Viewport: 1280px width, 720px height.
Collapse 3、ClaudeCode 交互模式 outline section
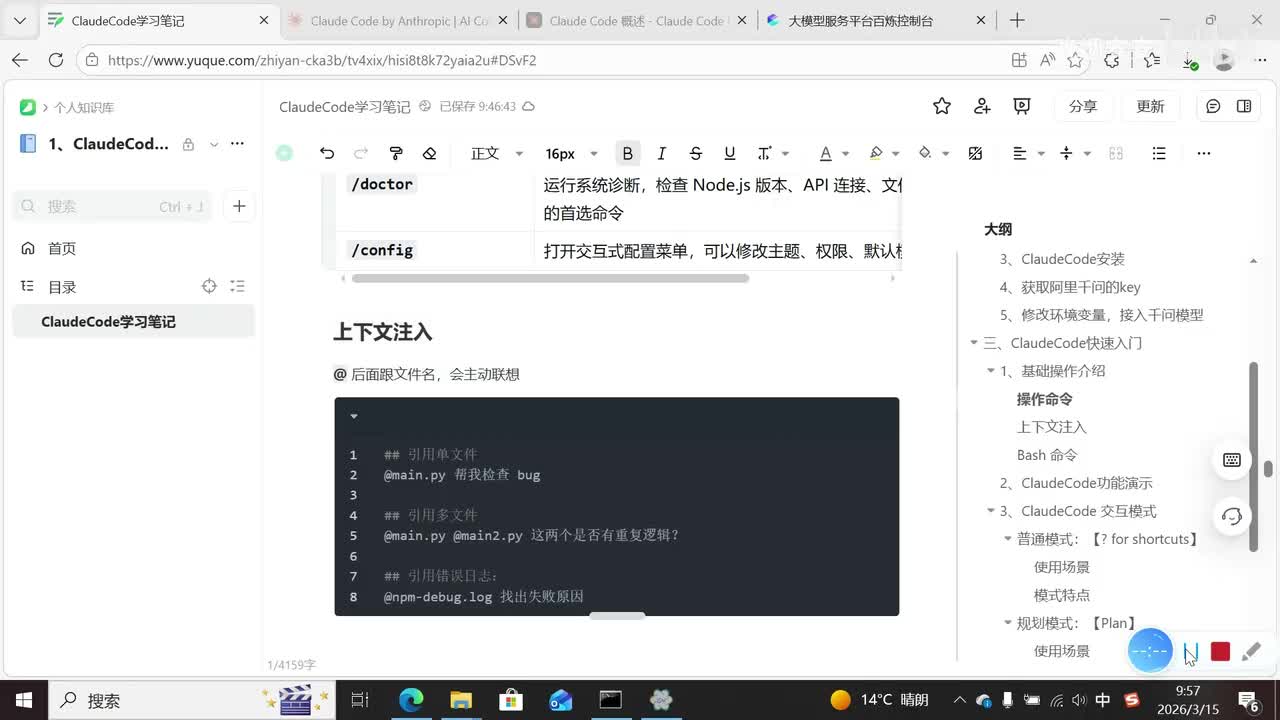click(991, 511)
